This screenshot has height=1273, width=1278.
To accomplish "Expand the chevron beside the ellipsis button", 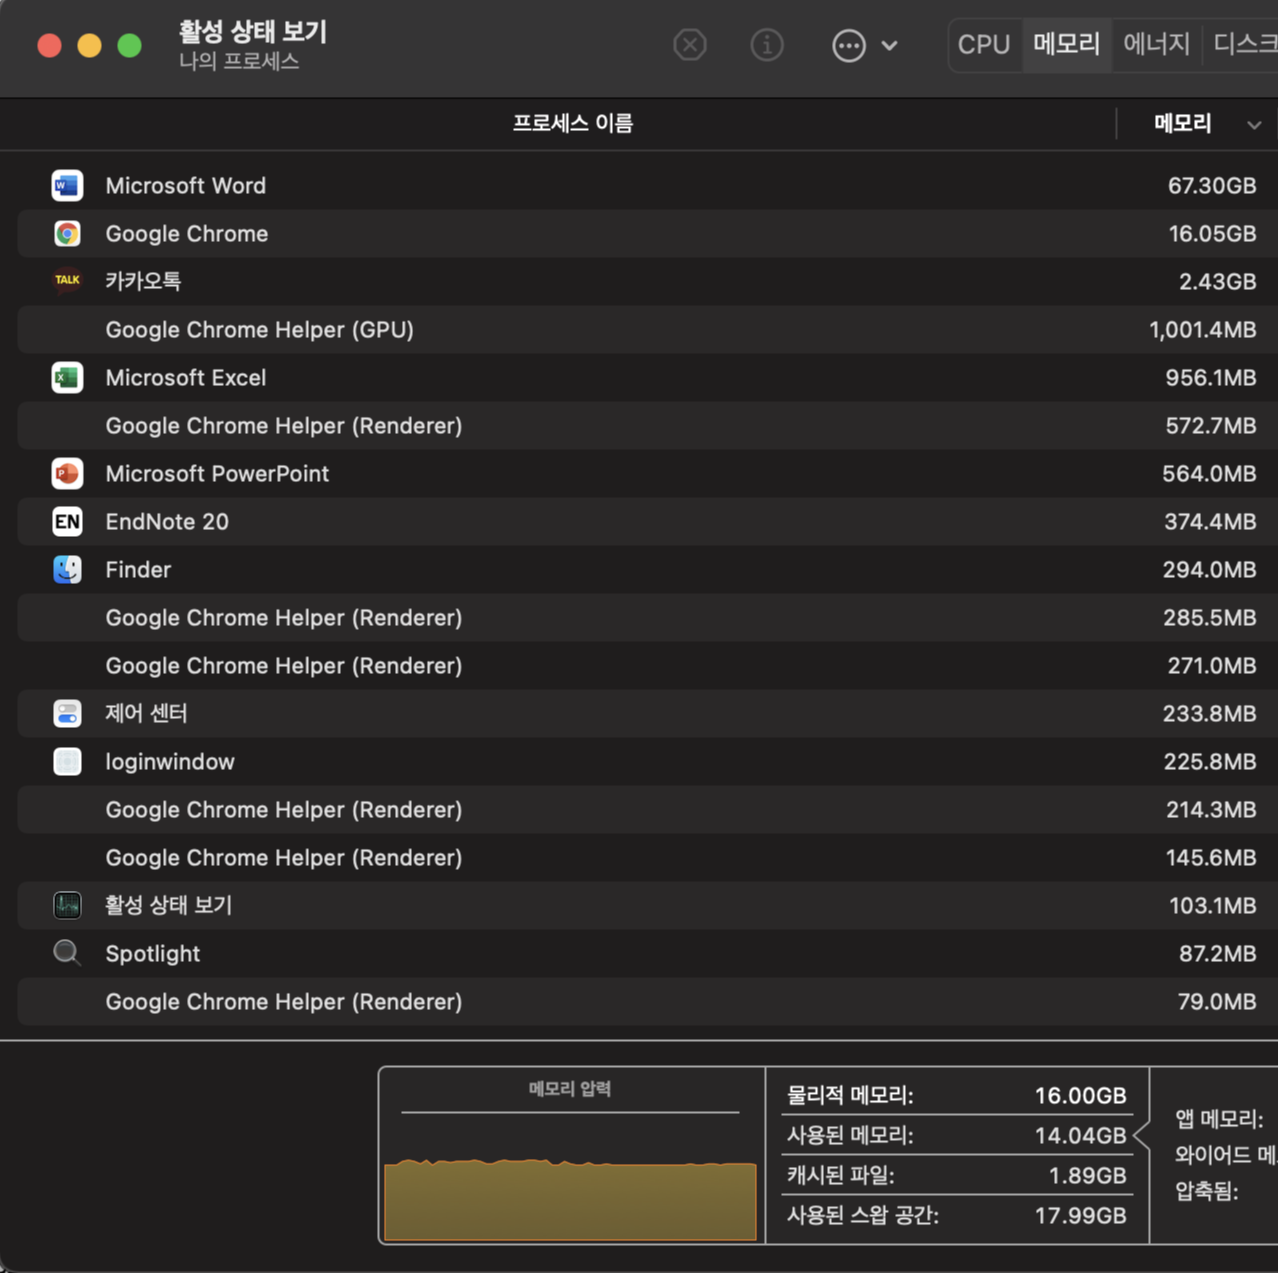I will [889, 46].
